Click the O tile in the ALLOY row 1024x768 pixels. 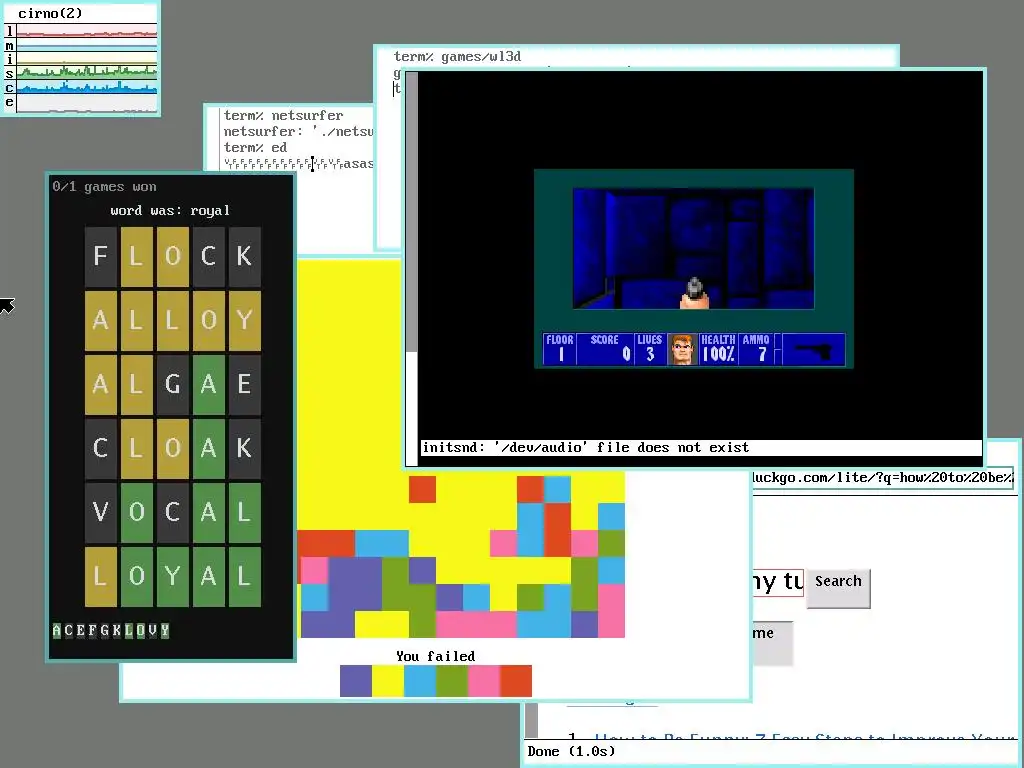point(208,321)
